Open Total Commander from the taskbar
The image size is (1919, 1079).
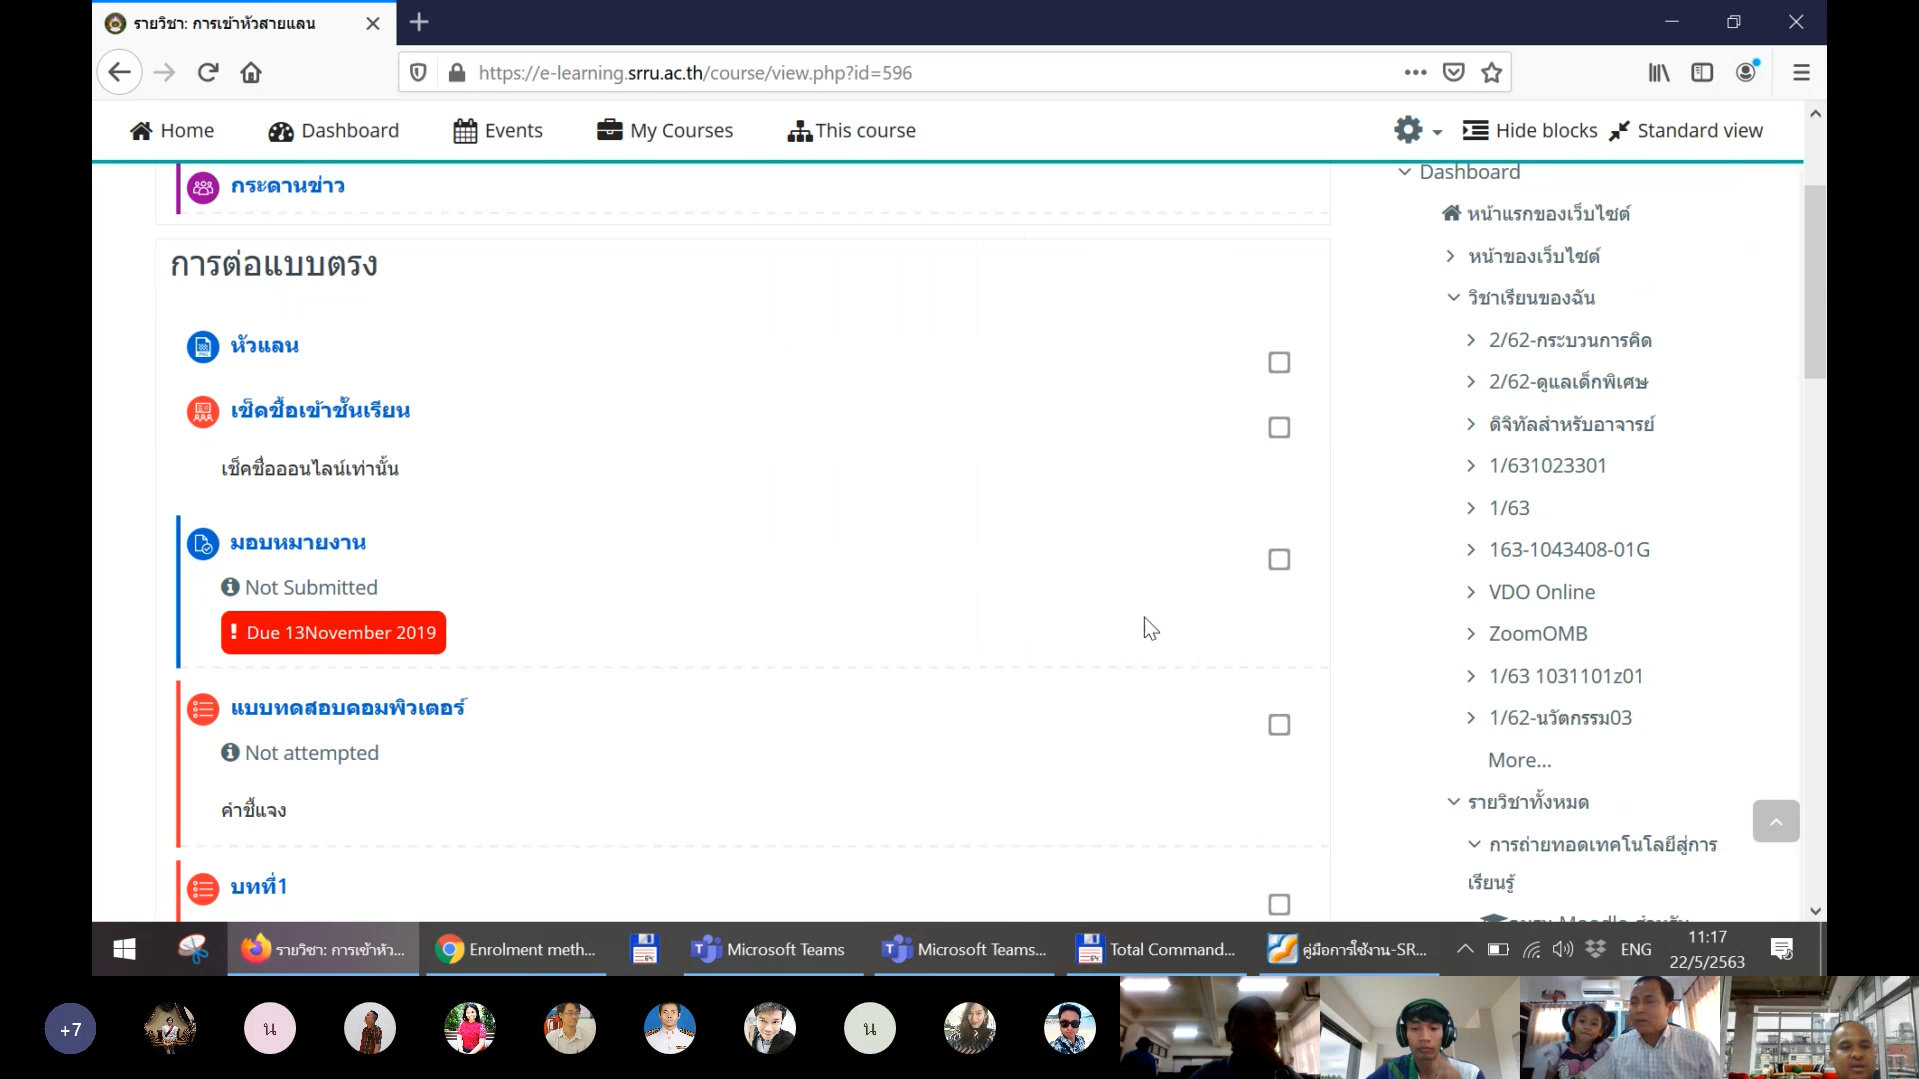1155,949
